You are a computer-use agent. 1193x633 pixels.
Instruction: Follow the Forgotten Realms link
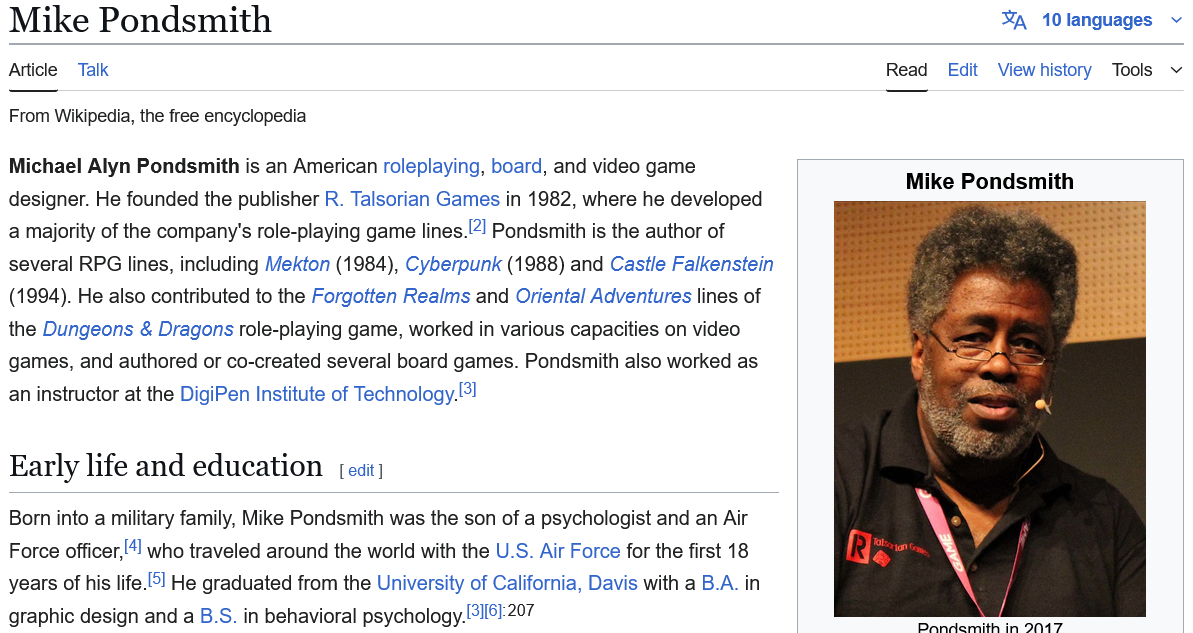[x=391, y=296]
